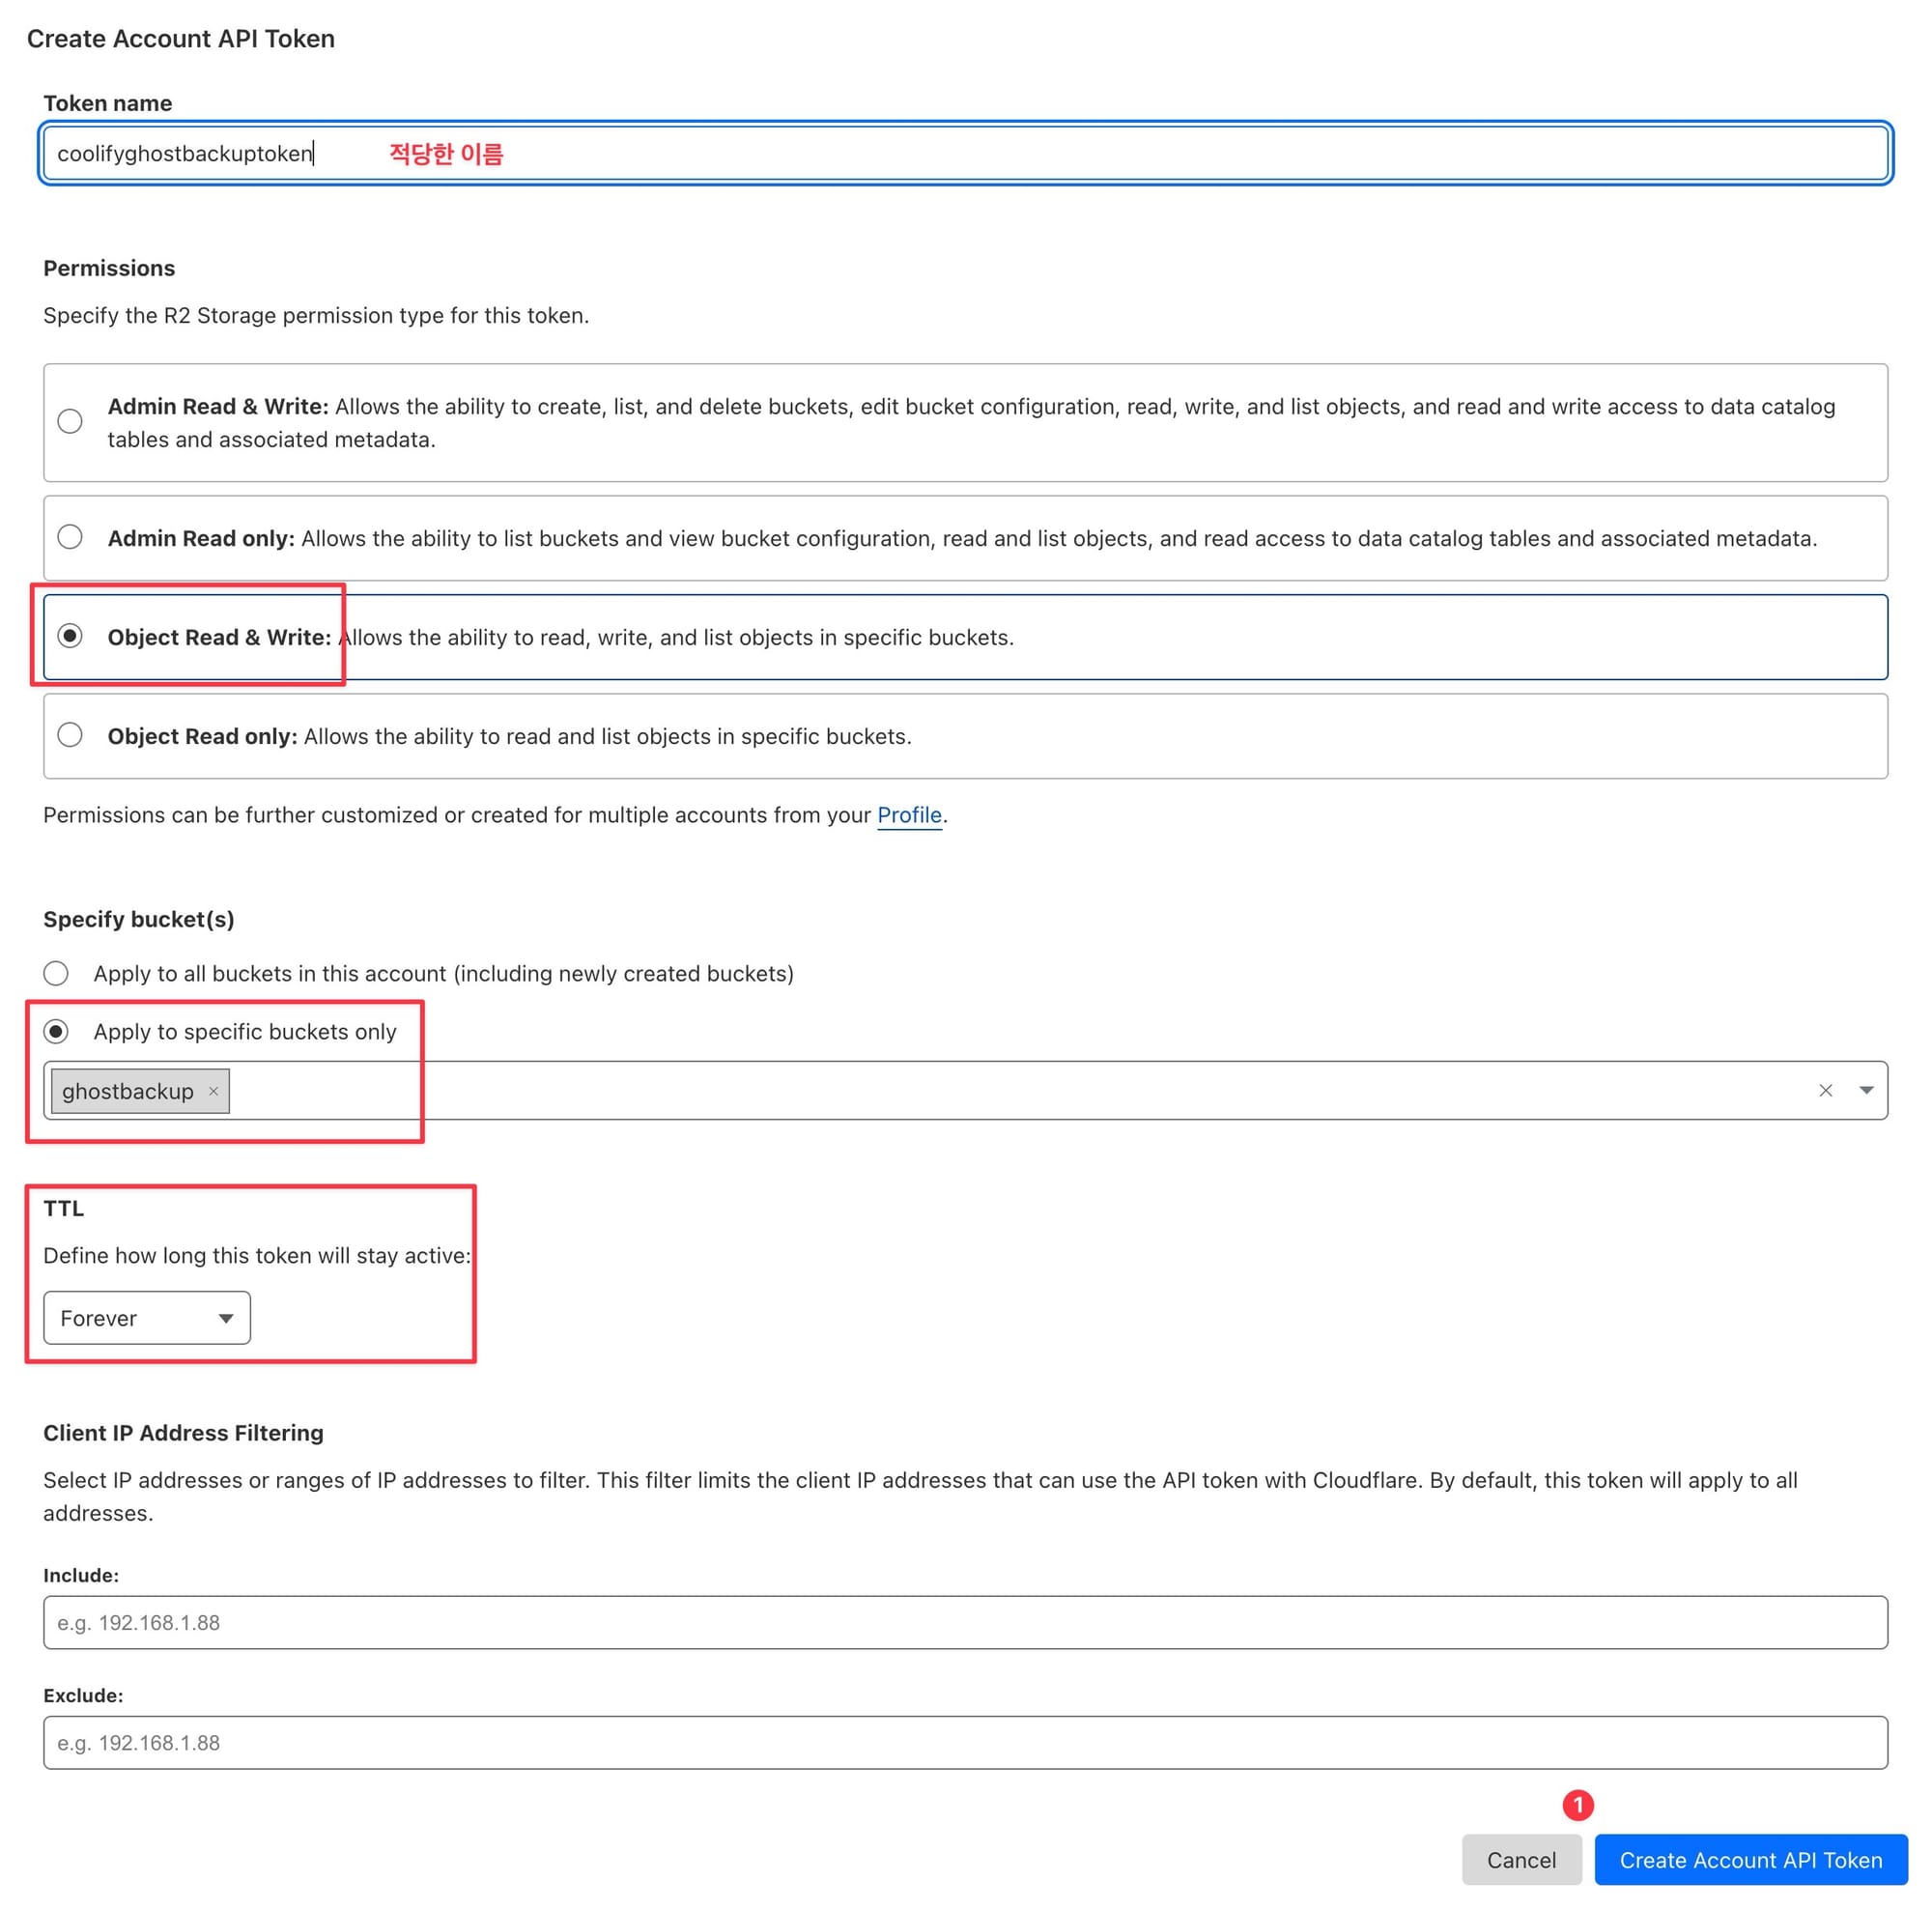Click Create Account API Token button
Screen dimensions: 1932x1909
pos(1750,1860)
